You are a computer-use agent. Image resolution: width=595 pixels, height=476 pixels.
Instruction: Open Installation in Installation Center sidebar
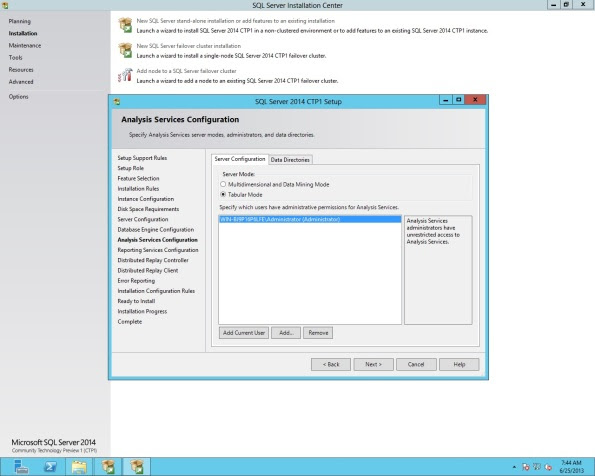[x=23, y=33]
